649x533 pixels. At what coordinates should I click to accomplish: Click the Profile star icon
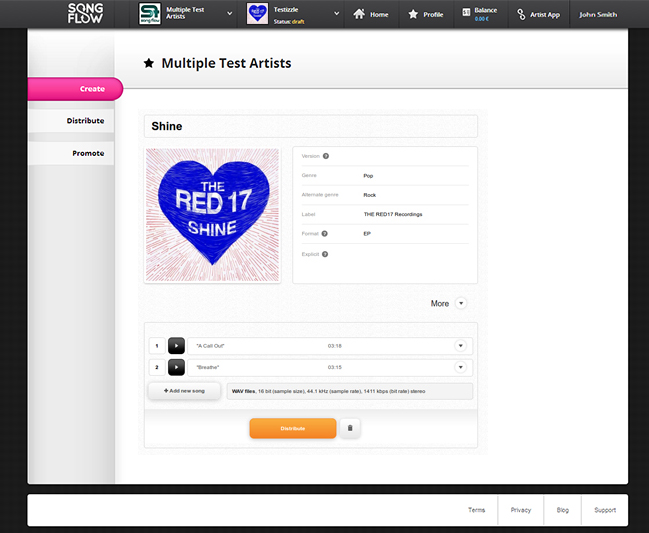(413, 14)
